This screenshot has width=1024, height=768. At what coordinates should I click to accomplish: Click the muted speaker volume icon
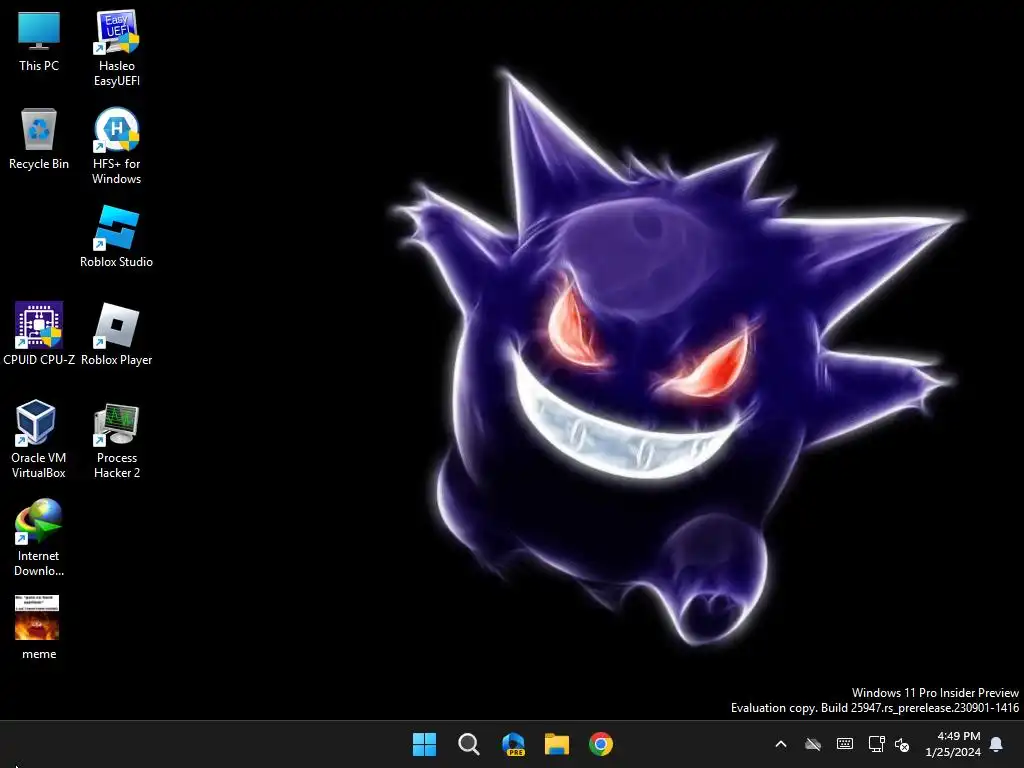click(x=902, y=744)
